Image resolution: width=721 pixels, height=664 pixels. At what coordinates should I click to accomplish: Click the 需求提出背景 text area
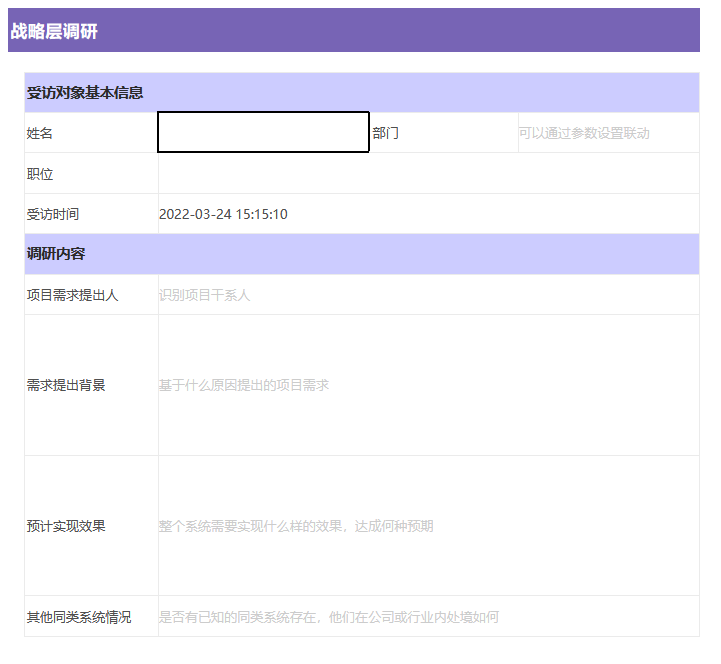429,385
